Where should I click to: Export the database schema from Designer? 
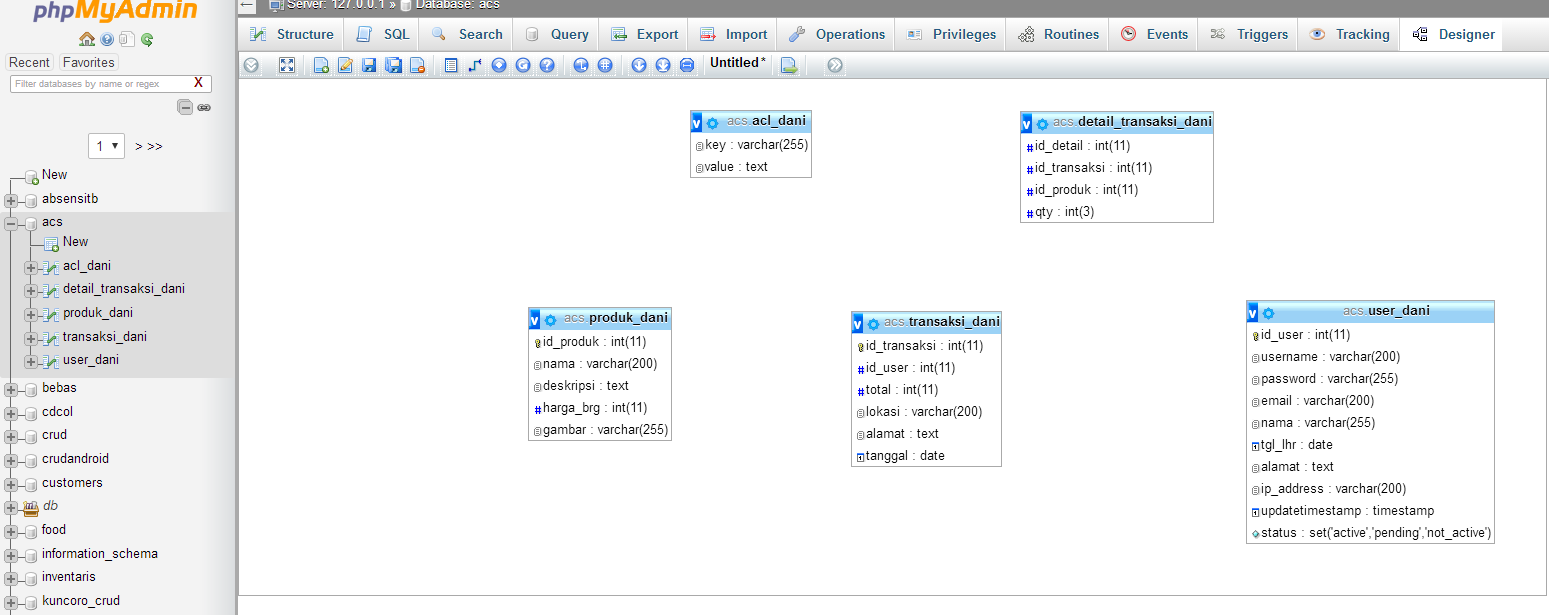tap(789, 64)
